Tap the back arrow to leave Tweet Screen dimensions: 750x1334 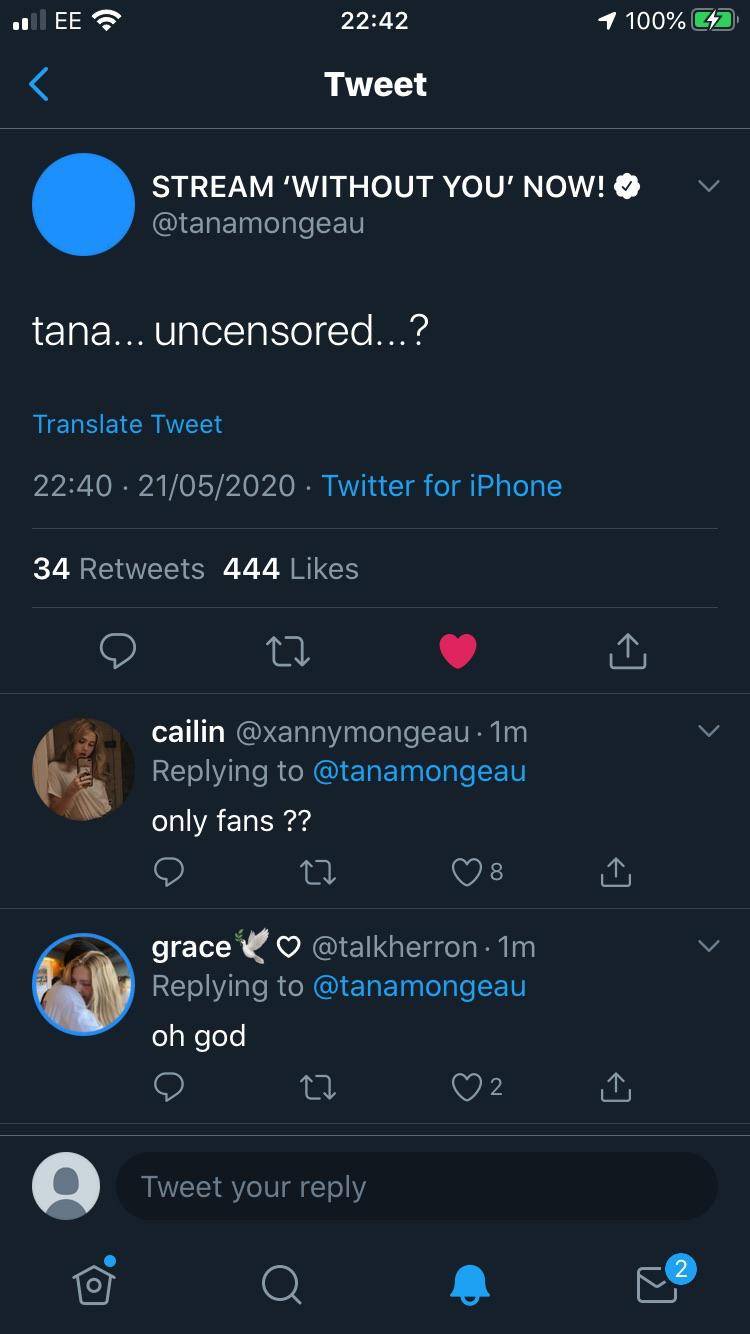click(x=39, y=85)
